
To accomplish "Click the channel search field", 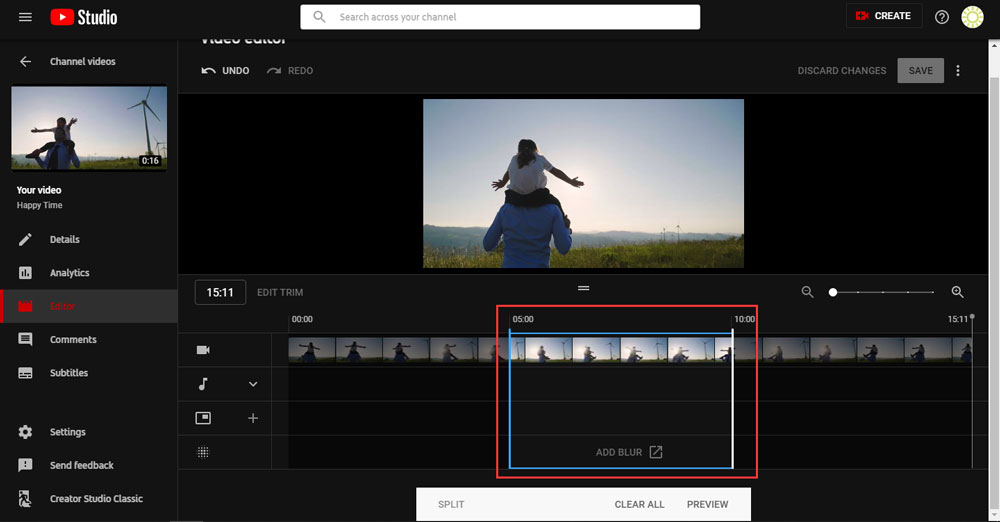I will point(500,17).
